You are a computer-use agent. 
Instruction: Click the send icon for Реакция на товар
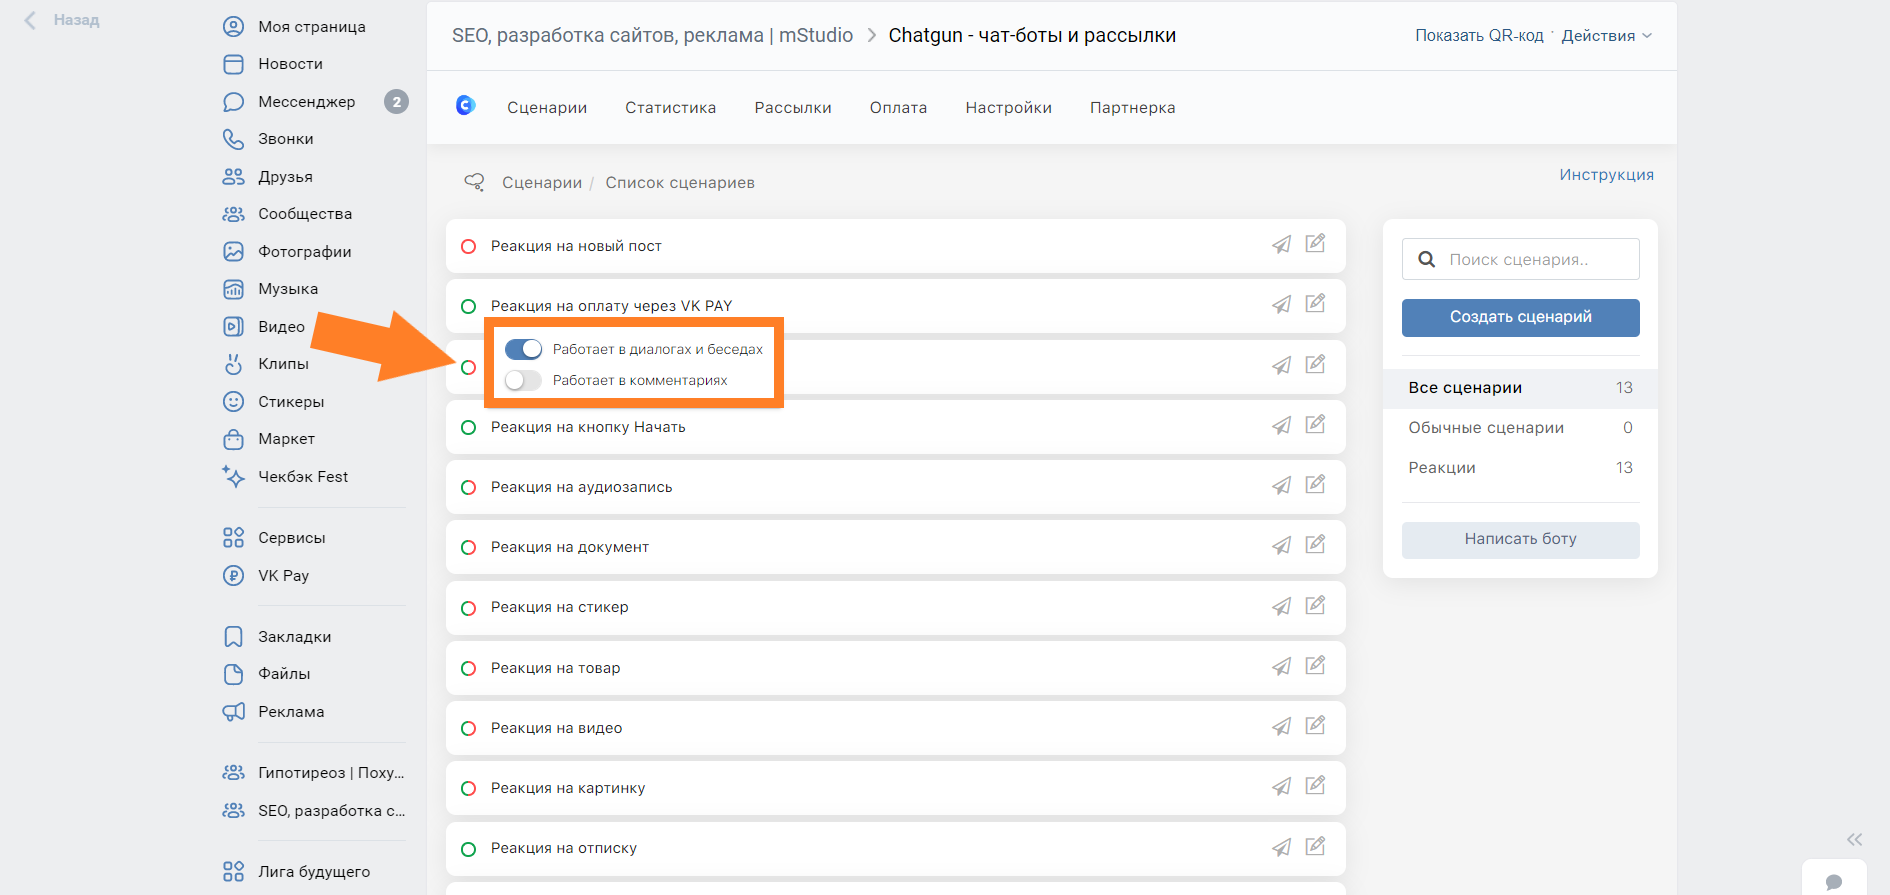pos(1281,667)
